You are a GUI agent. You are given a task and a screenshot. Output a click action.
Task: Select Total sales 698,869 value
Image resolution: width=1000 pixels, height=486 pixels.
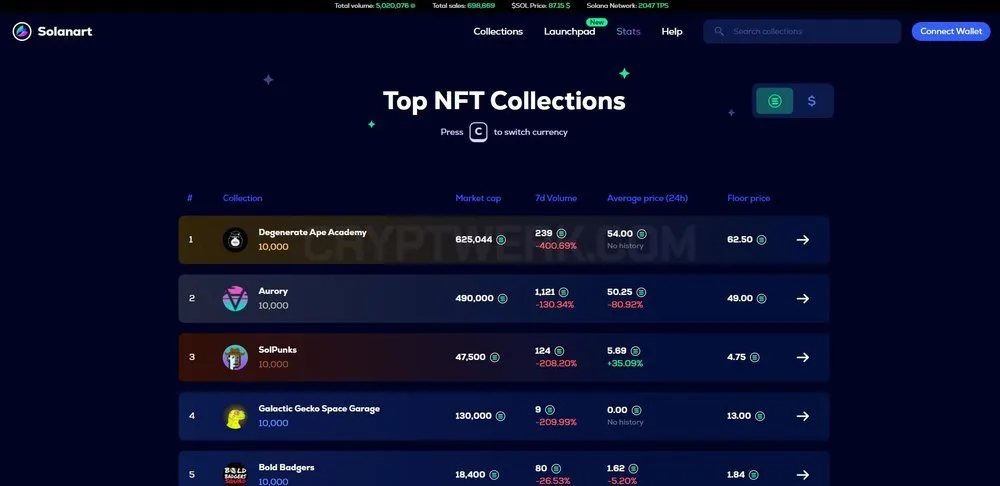pyautogui.click(x=482, y=6)
